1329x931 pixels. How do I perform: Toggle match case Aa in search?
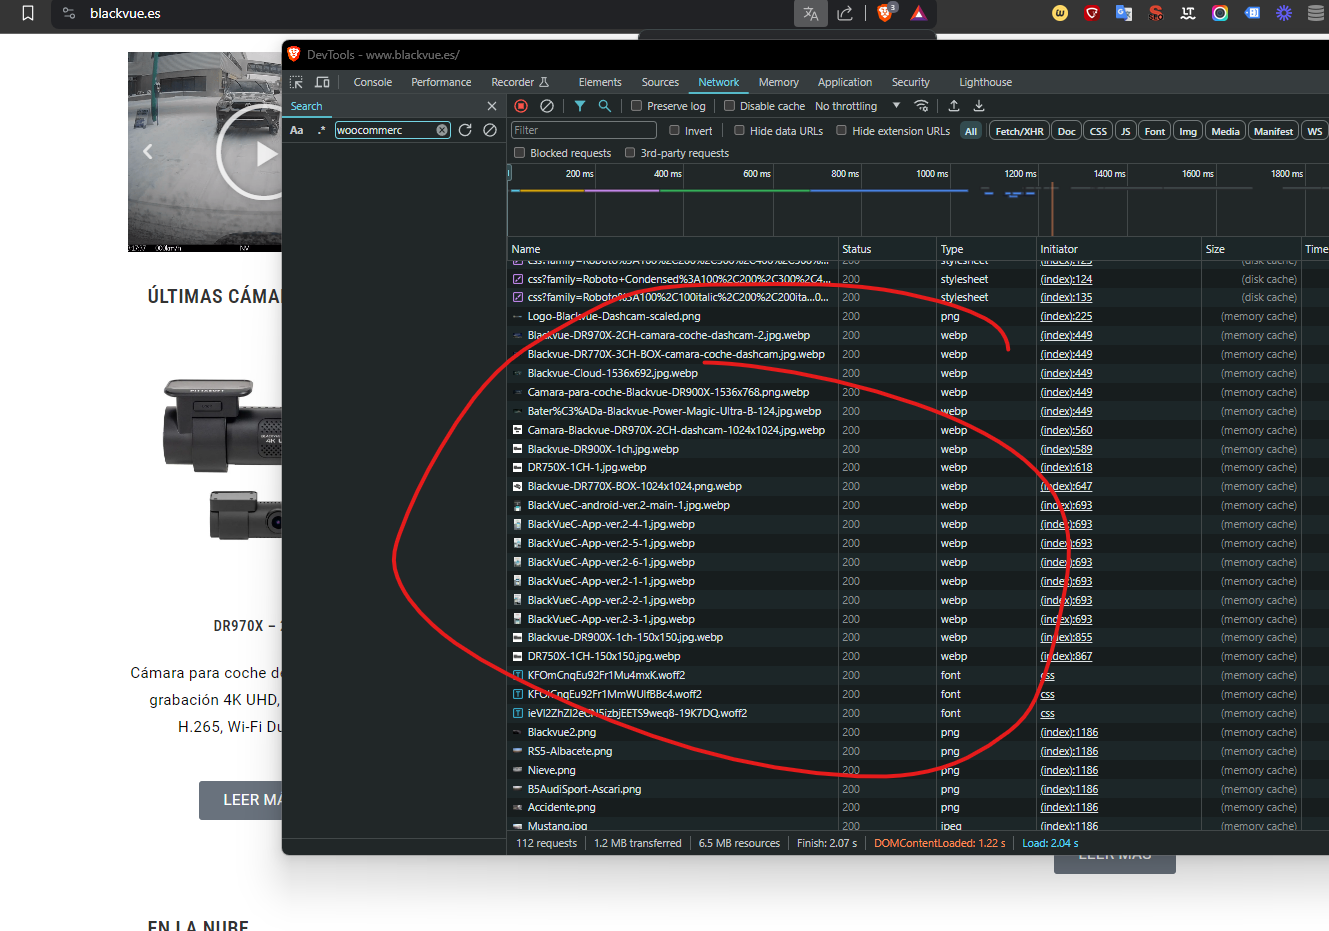(x=297, y=130)
